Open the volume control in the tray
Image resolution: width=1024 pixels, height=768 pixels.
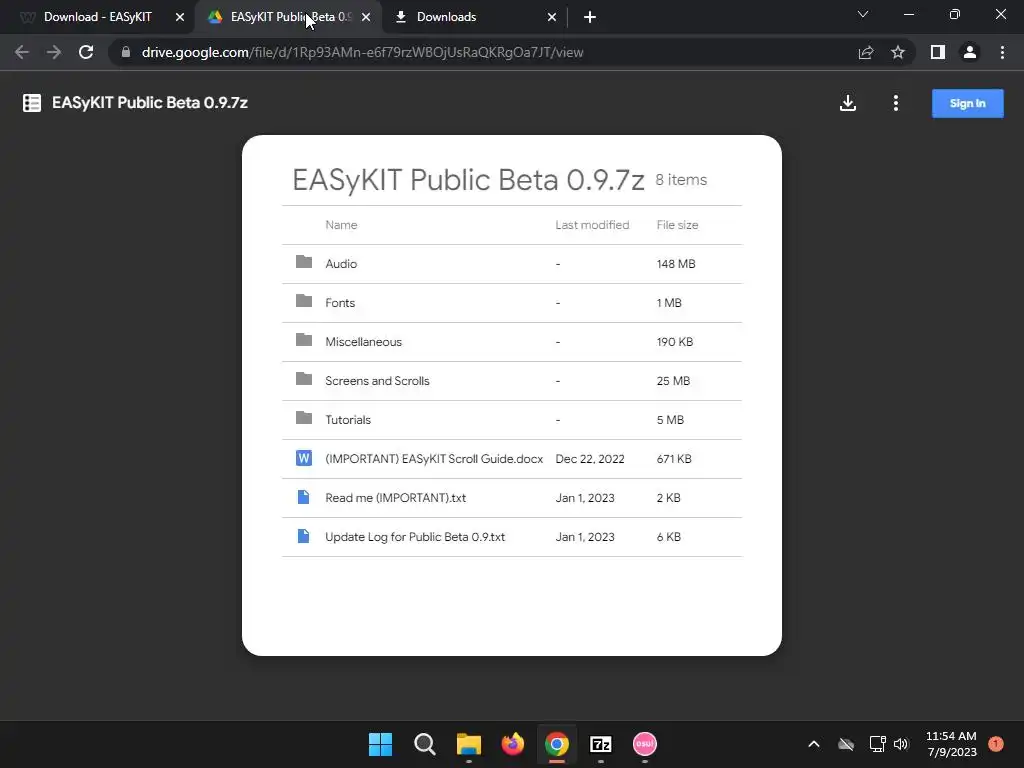901,744
